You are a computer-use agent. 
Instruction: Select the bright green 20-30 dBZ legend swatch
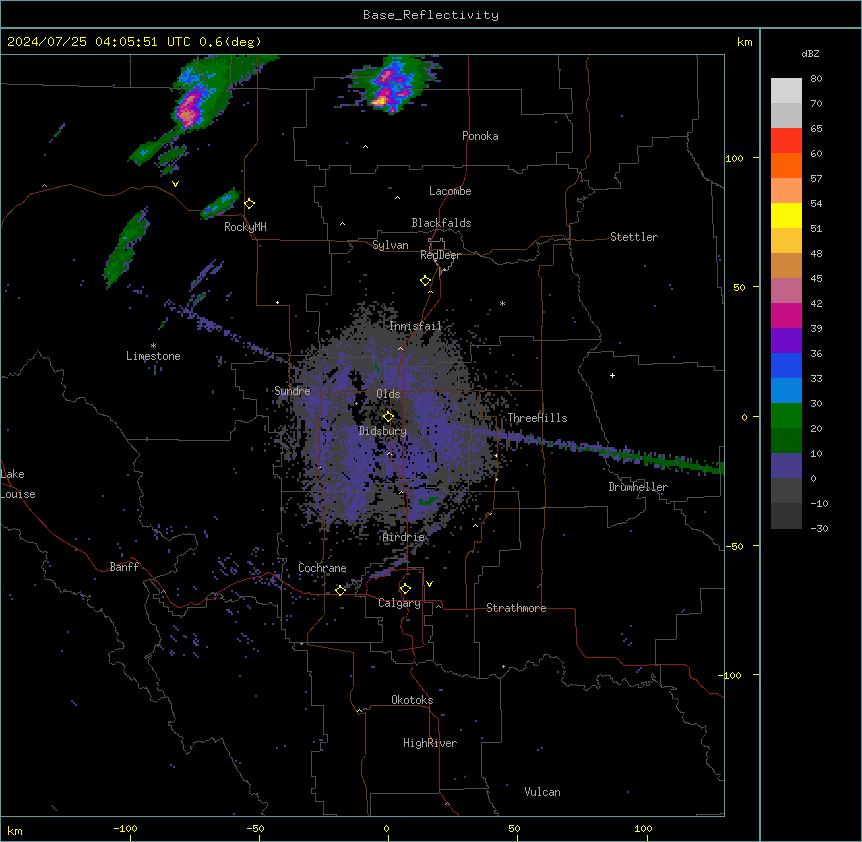click(x=786, y=416)
